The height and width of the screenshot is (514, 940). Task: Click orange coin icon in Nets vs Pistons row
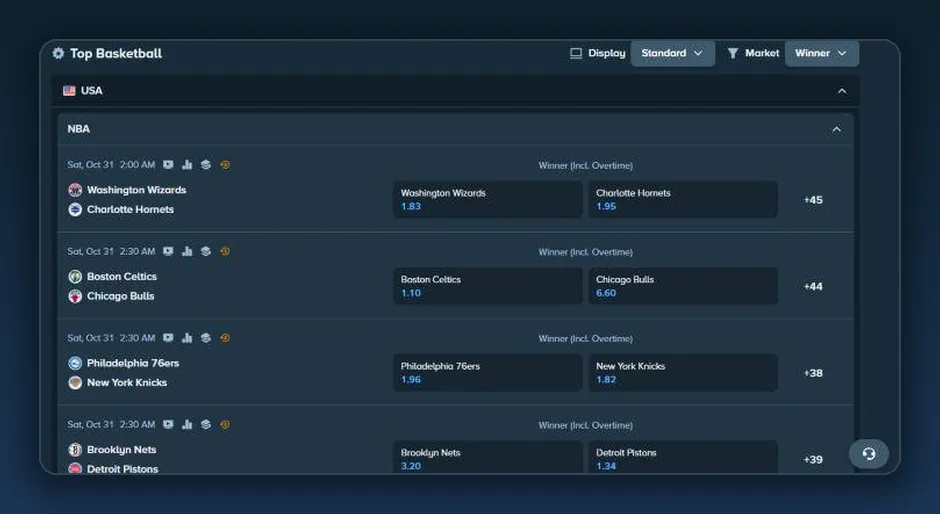[x=225, y=424]
